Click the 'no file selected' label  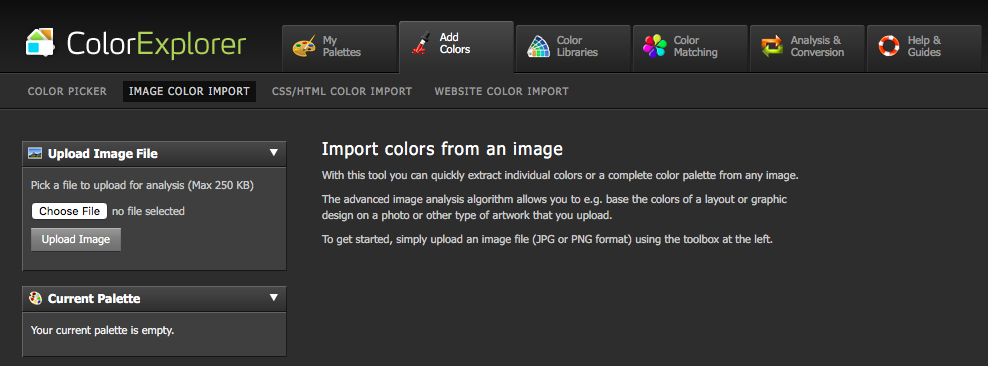tap(148, 212)
